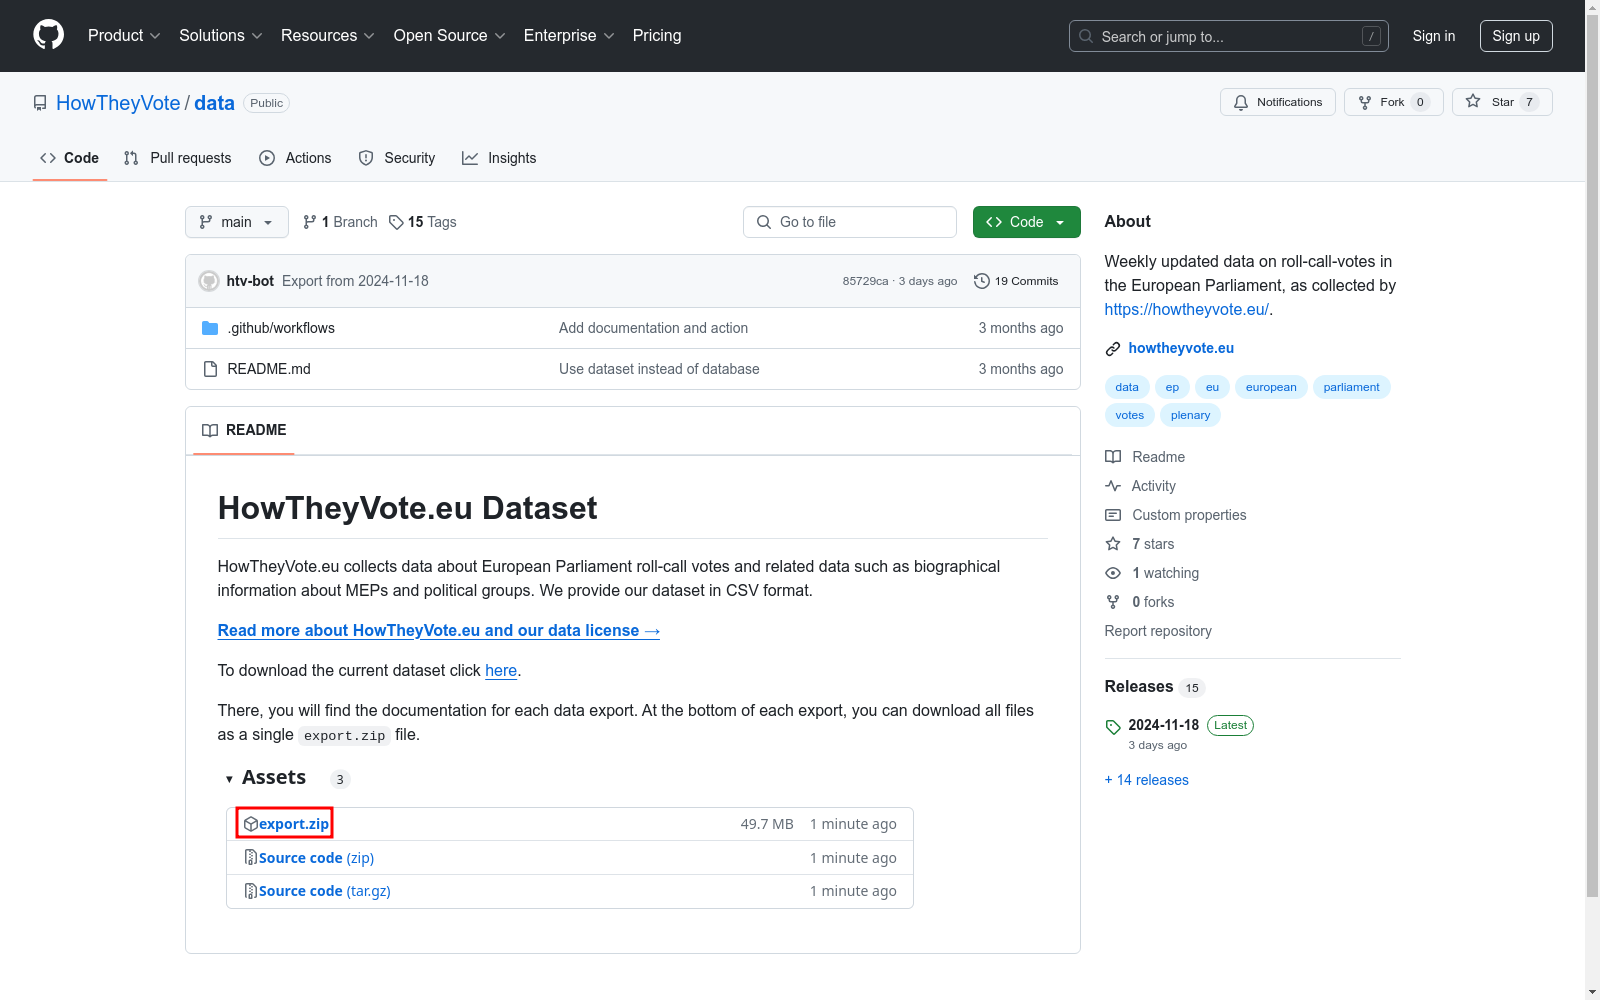The image size is (1600, 1000).
Task: Open the data repository name link
Action: [x=214, y=103]
